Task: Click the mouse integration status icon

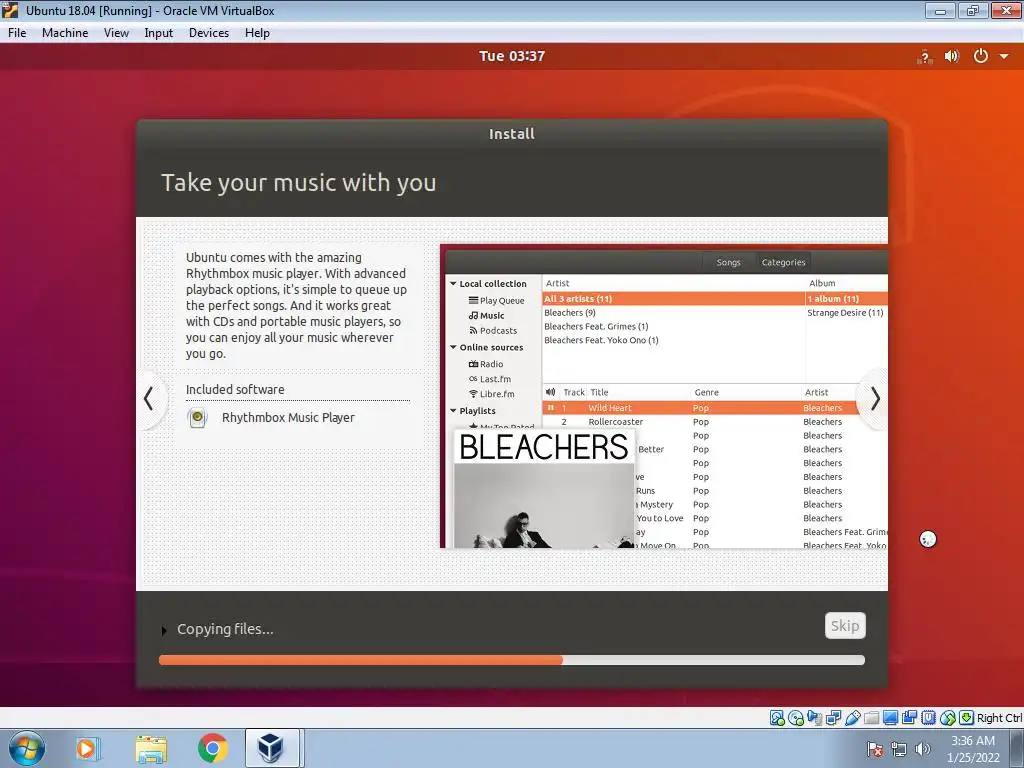Action: [x=948, y=718]
